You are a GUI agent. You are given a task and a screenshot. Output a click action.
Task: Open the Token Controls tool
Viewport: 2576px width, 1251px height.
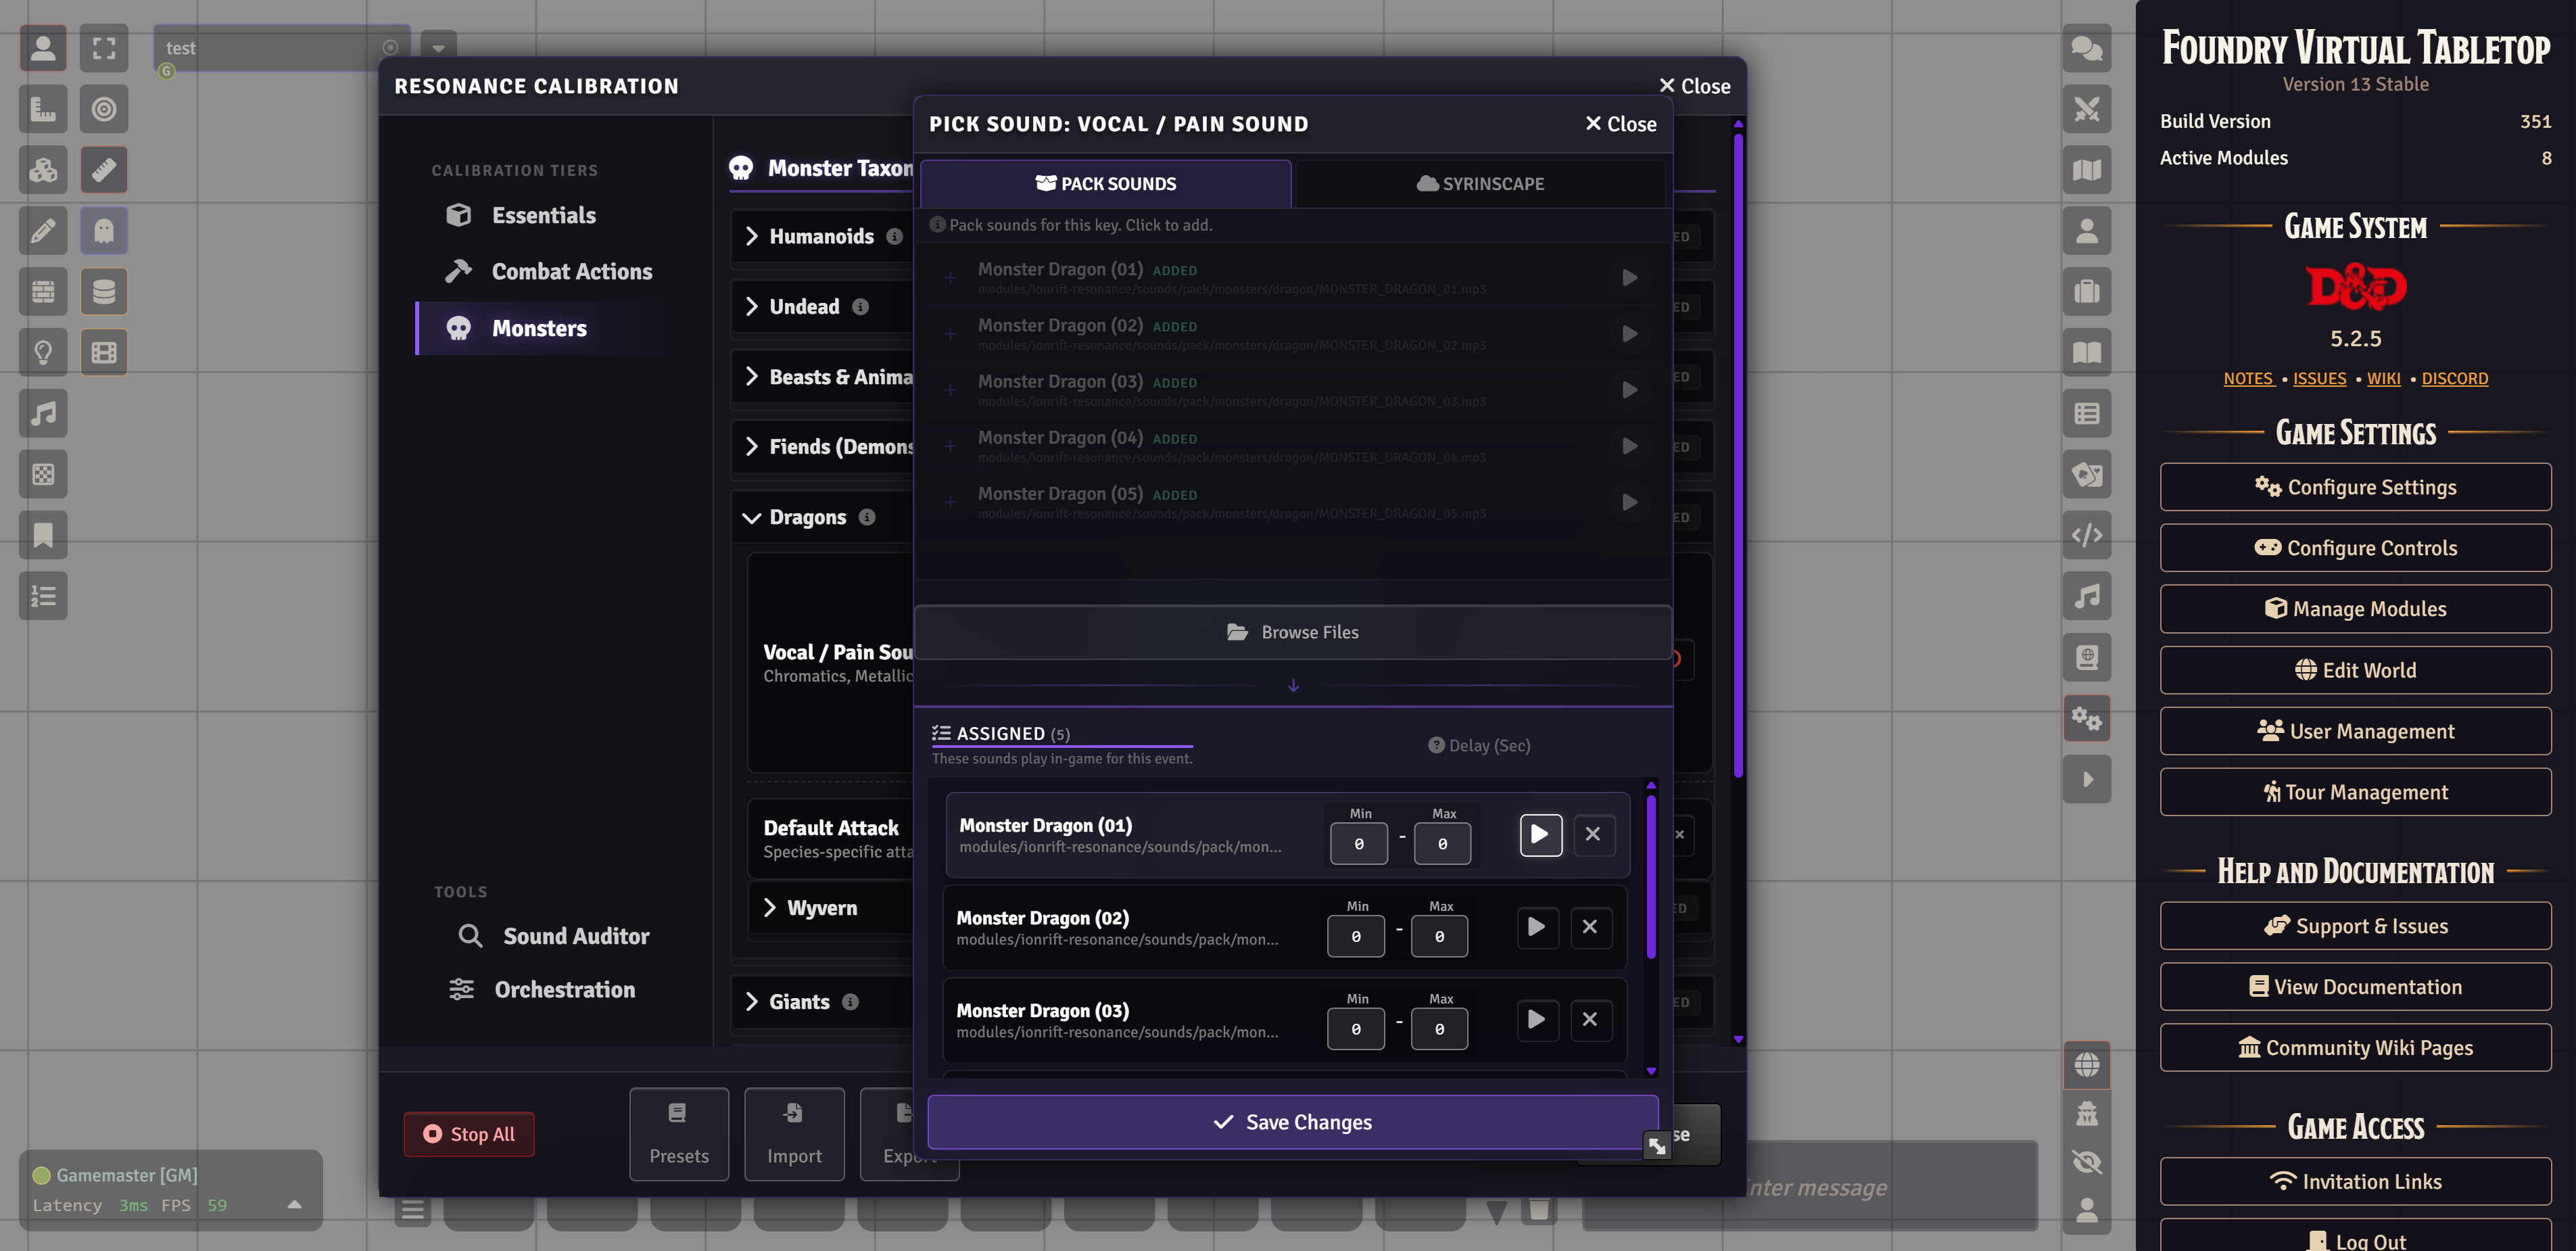point(43,48)
